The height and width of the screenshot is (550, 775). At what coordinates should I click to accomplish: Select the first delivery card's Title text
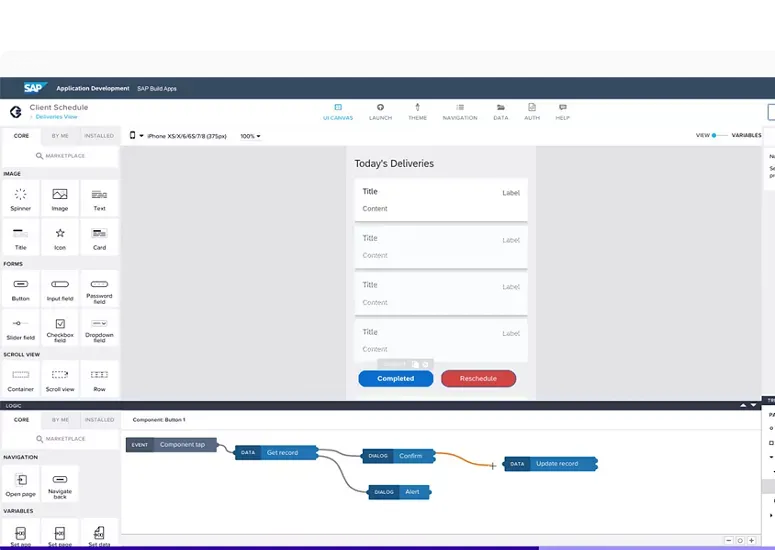[x=370, y=191]
